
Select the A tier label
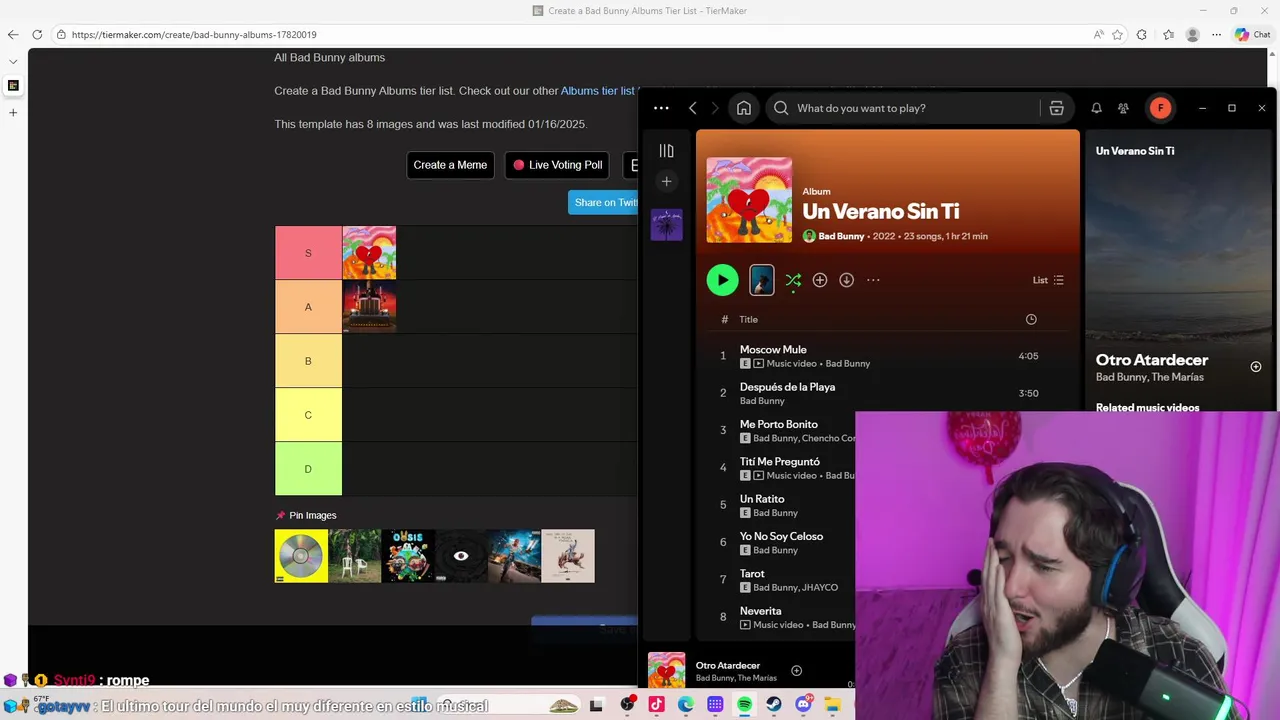coord(308,307)
